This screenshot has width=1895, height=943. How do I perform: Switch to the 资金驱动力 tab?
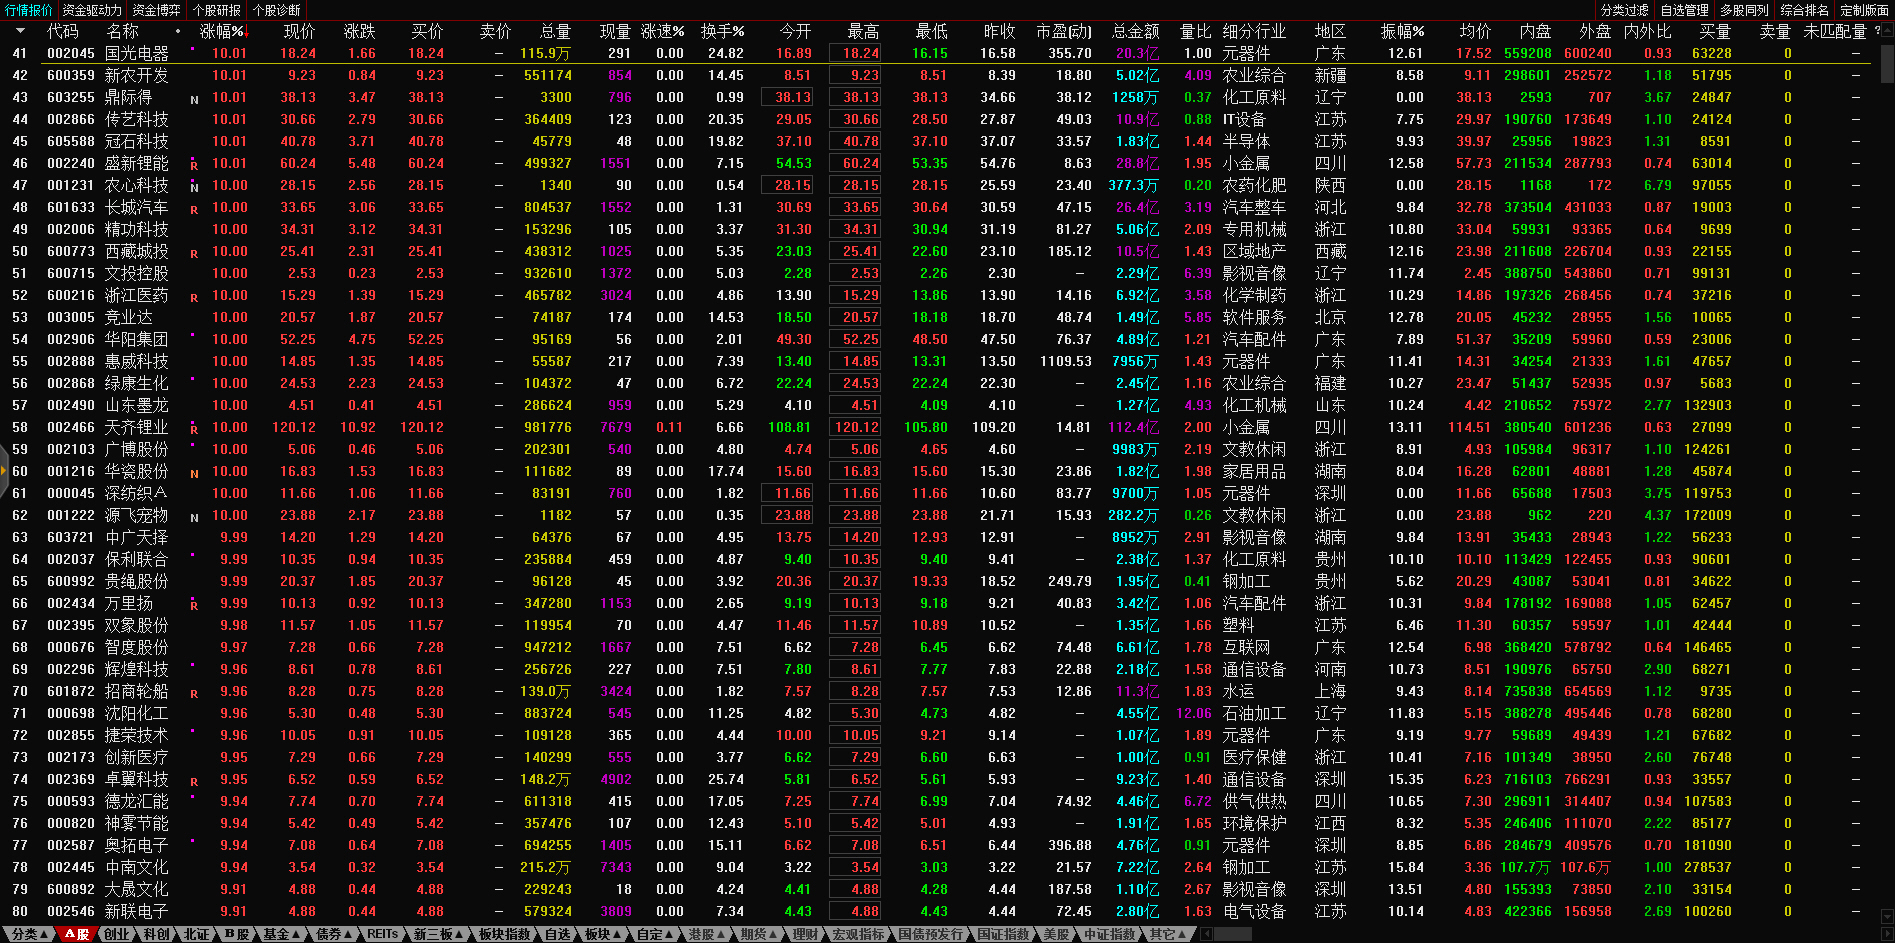tap(92, 10)
